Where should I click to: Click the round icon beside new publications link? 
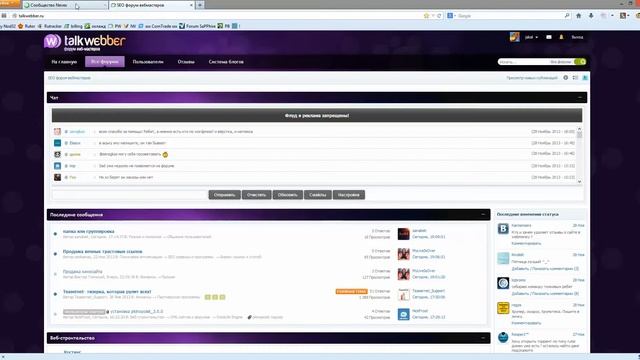(x=566, y=78)
